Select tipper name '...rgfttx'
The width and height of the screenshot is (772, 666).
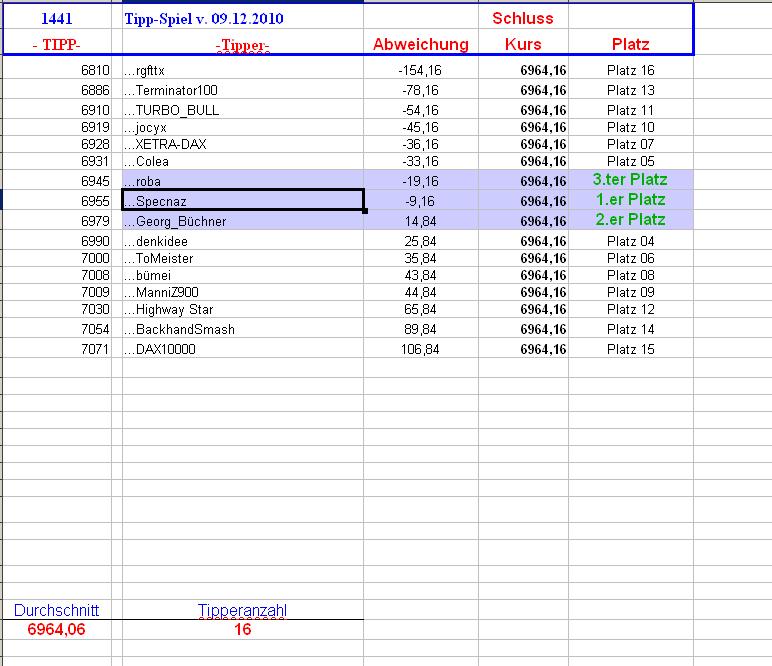click(144, 71)
